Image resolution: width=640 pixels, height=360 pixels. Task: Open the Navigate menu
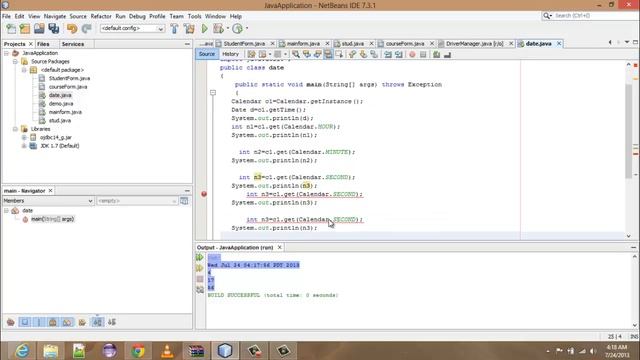click(x=55, y=16)
